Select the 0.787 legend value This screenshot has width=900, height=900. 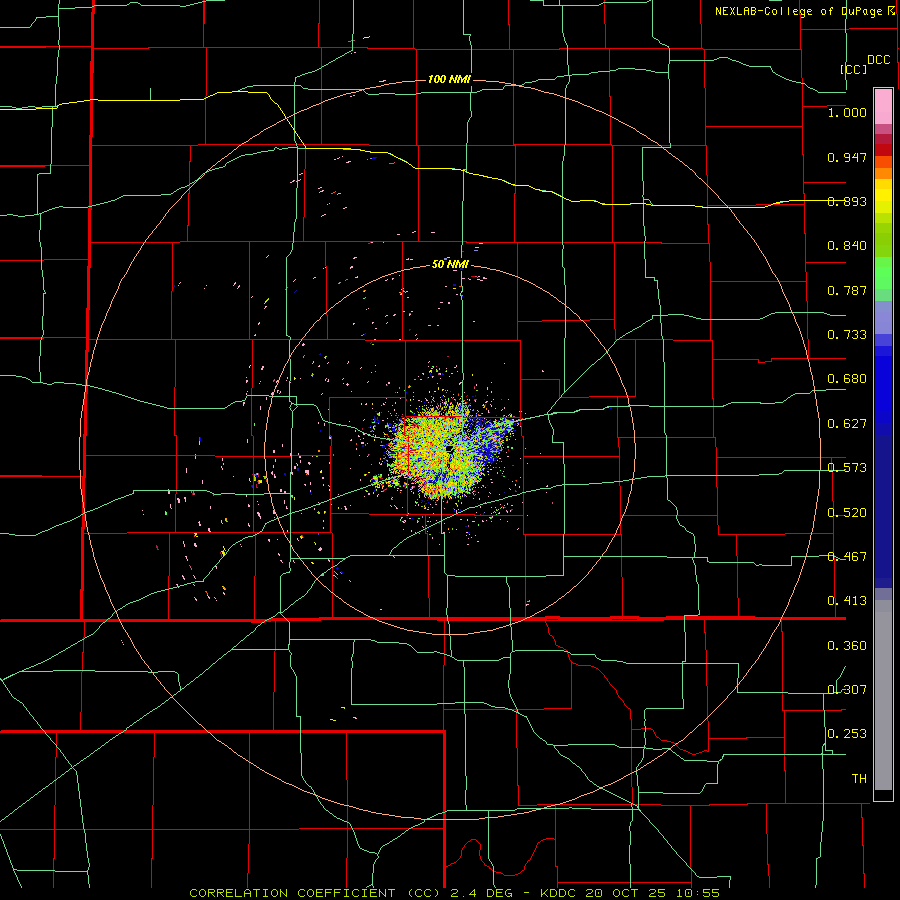[x=847, y=290]
